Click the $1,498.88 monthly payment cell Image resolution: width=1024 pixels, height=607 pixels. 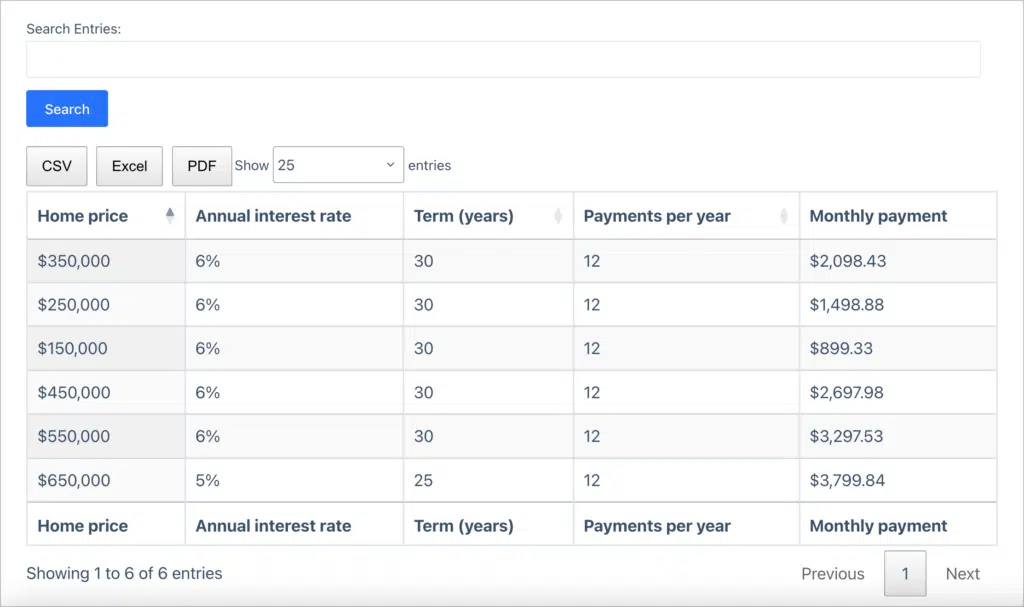click(898, 304)
